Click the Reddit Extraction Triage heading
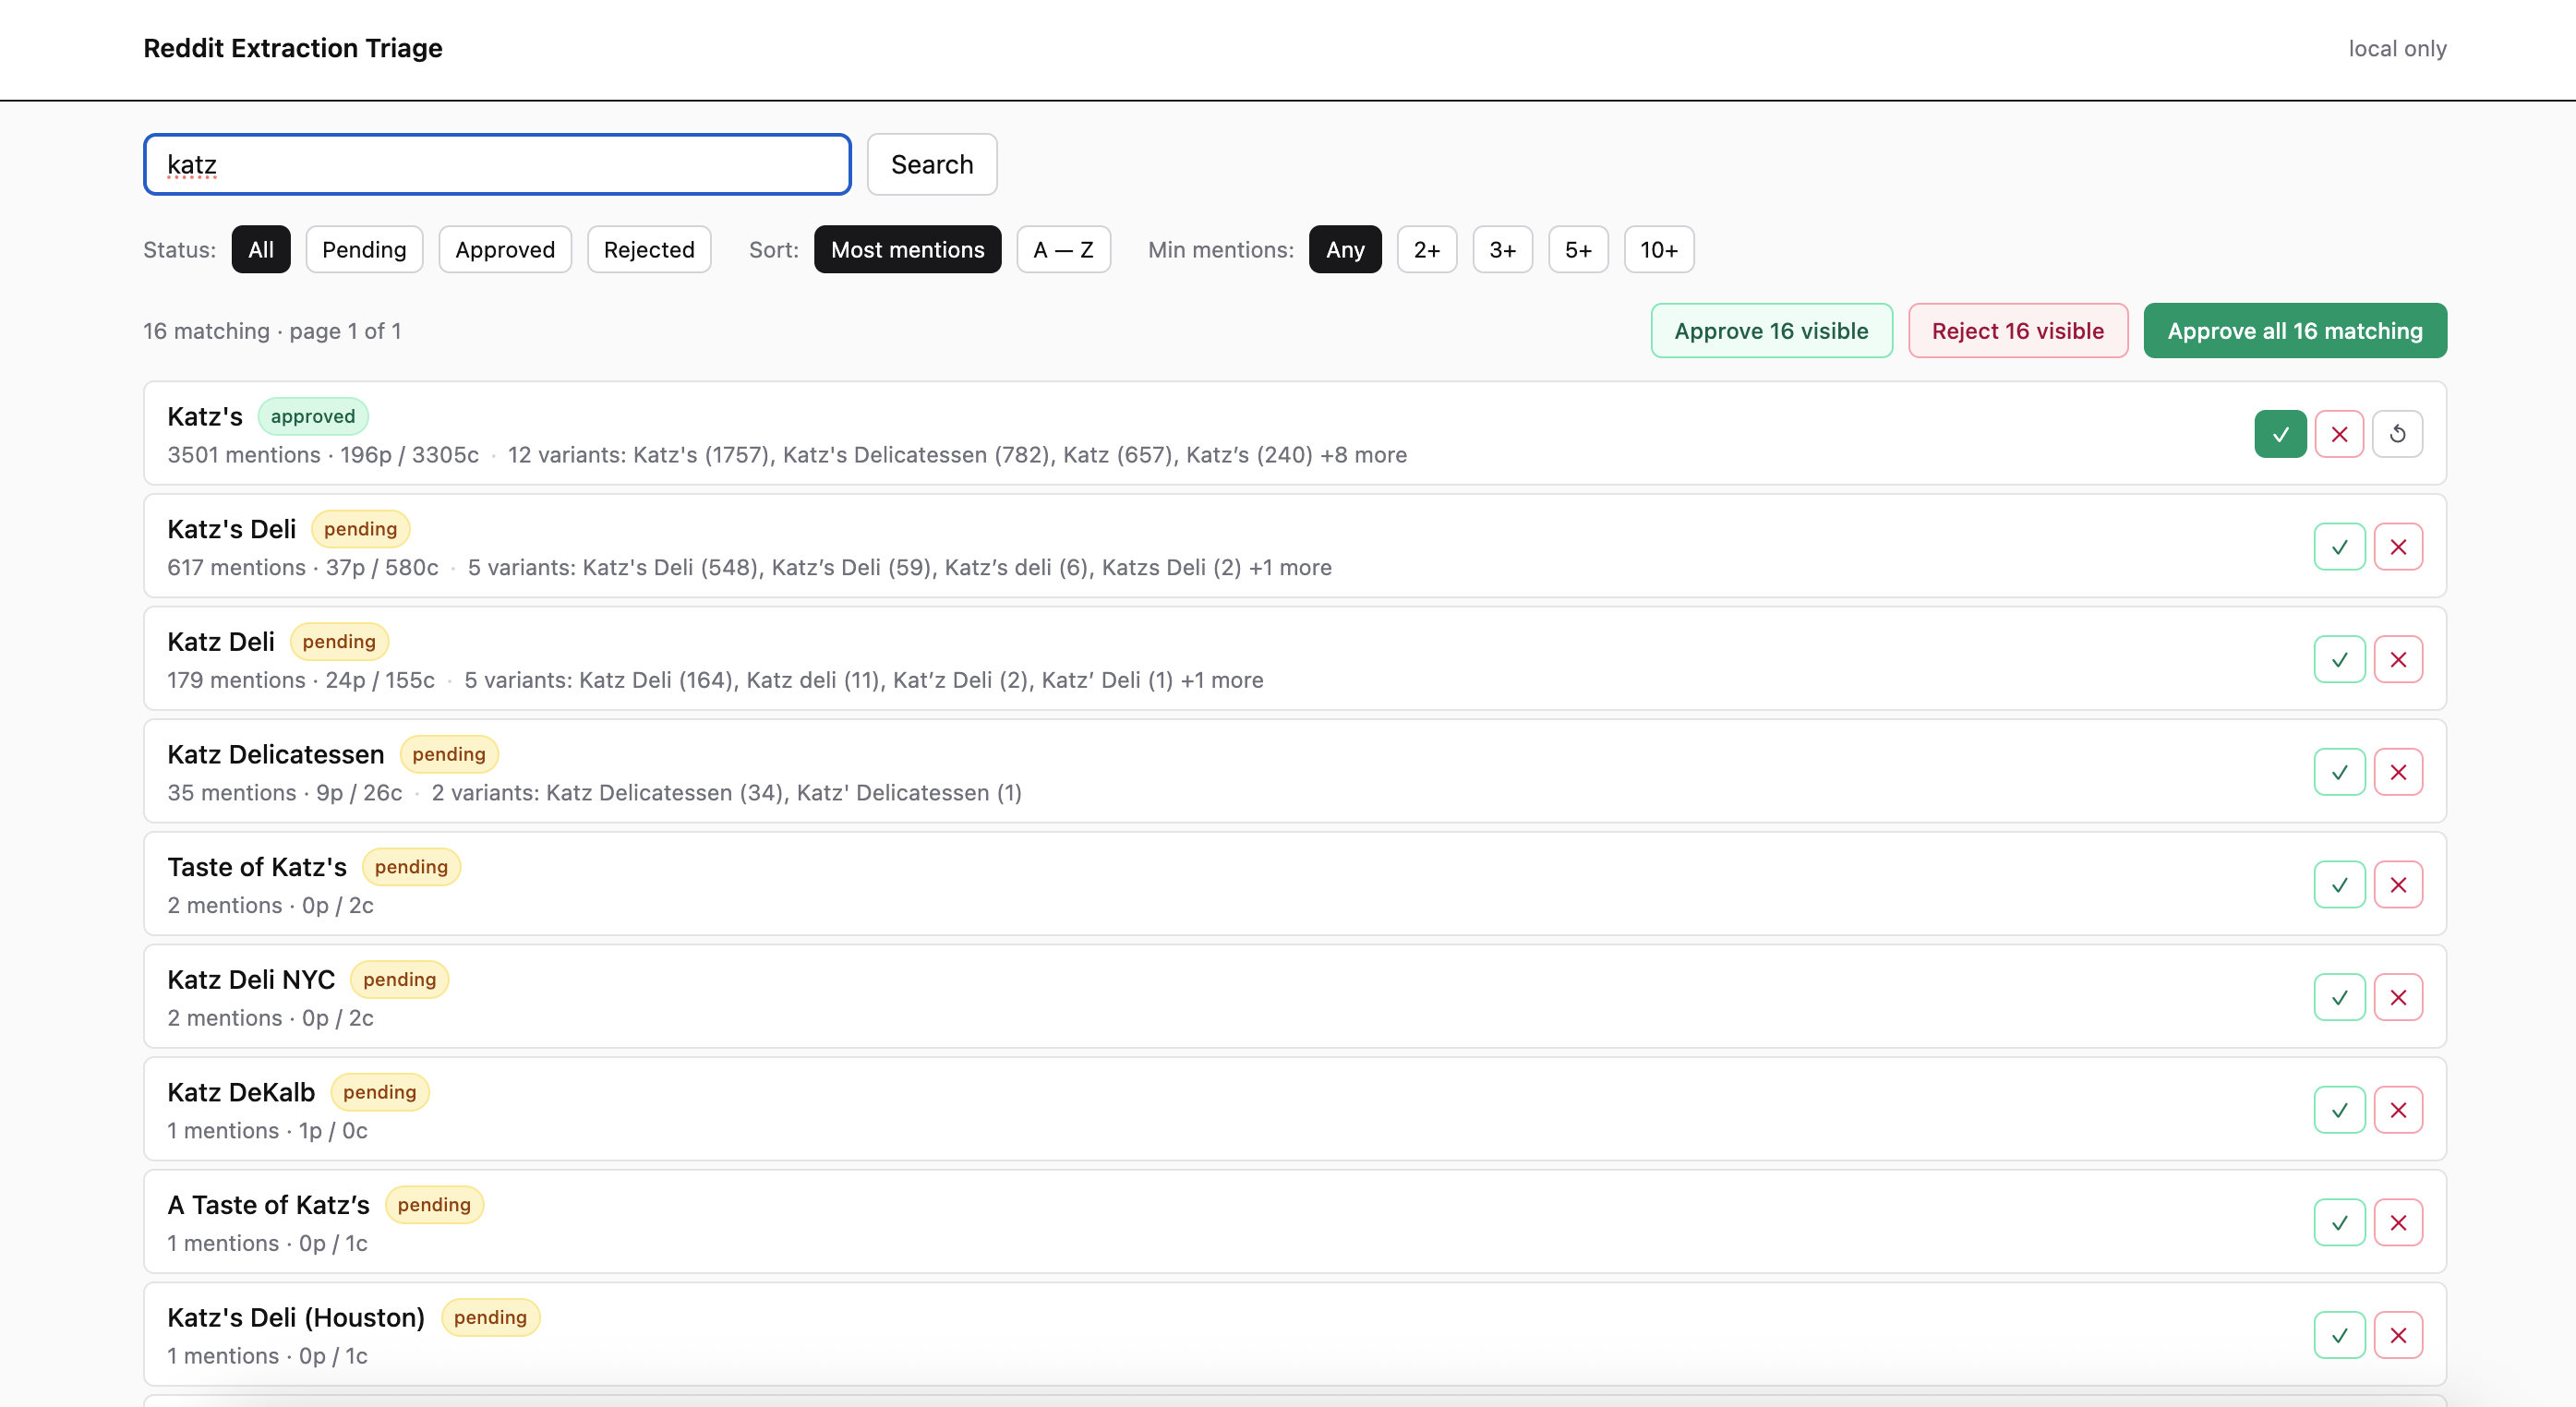Image resolution: width=2576 pixels, height=1407 pixels. pos(293,48)
